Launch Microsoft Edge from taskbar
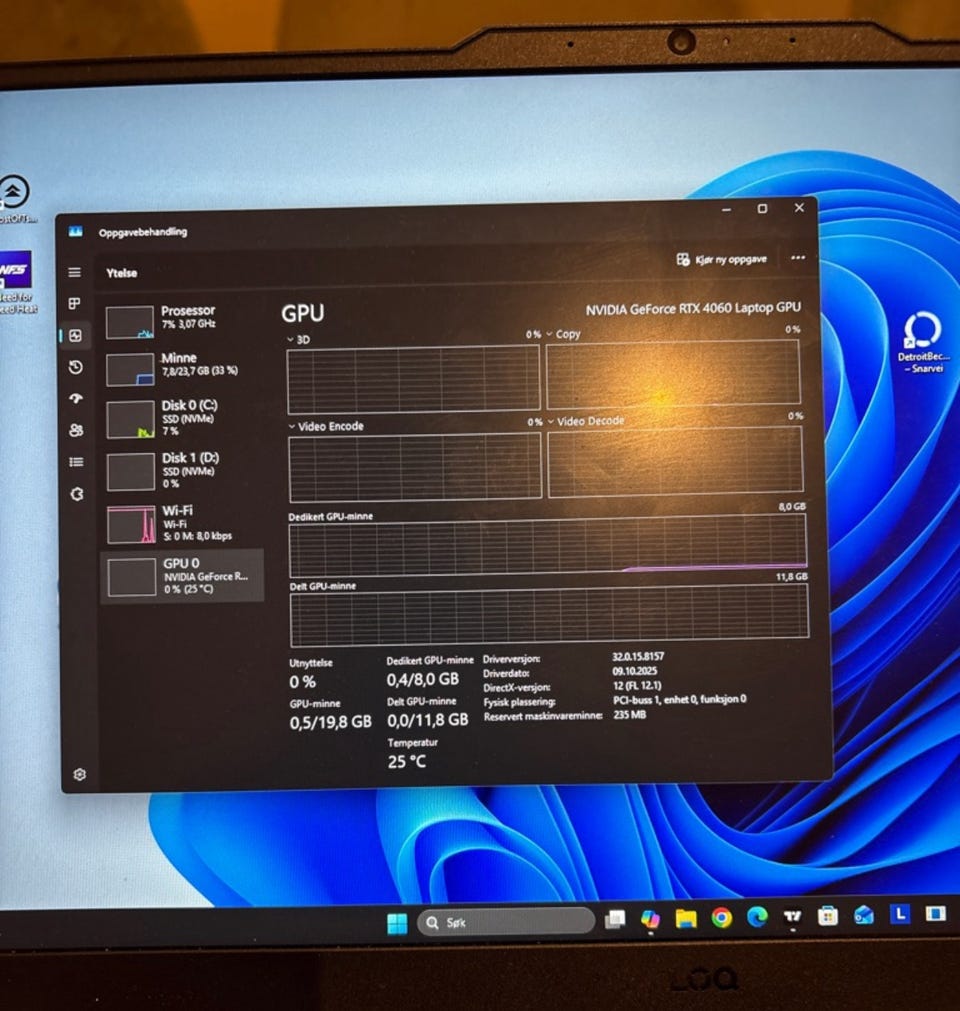 [757, 917]
